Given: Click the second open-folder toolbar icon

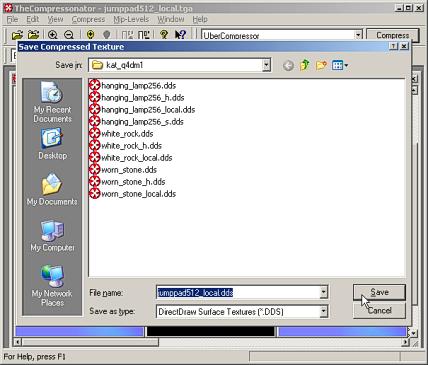Looking at the screenshot, I should (x=33, y=34).
